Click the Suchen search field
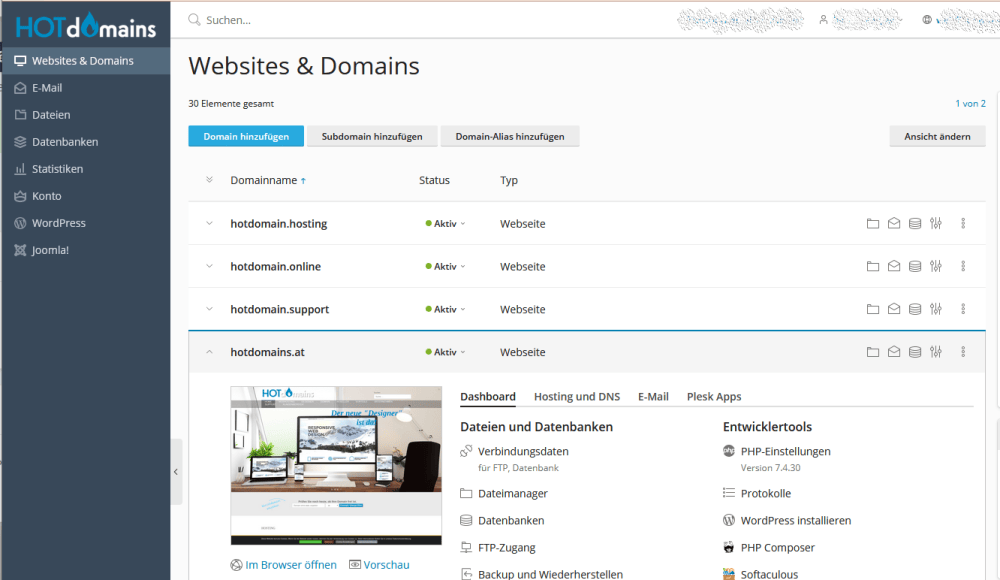This screenshot has width=1000, height=580. coord(400,19)
